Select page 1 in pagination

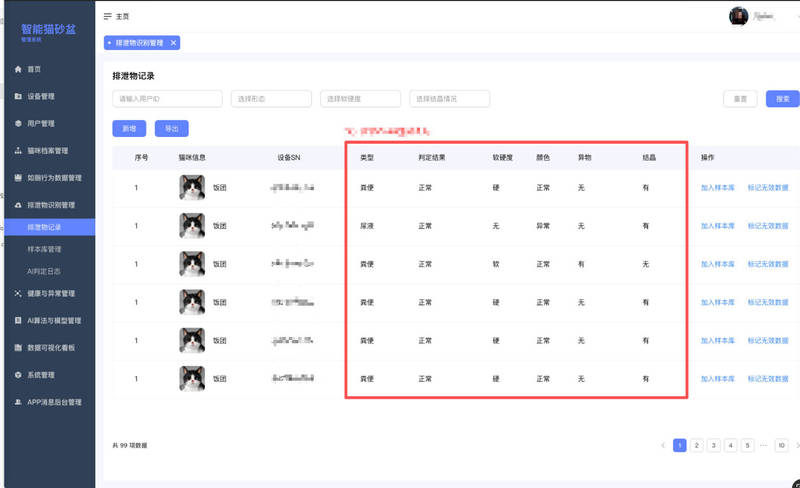pyautogui.click(x=680, y=445)
